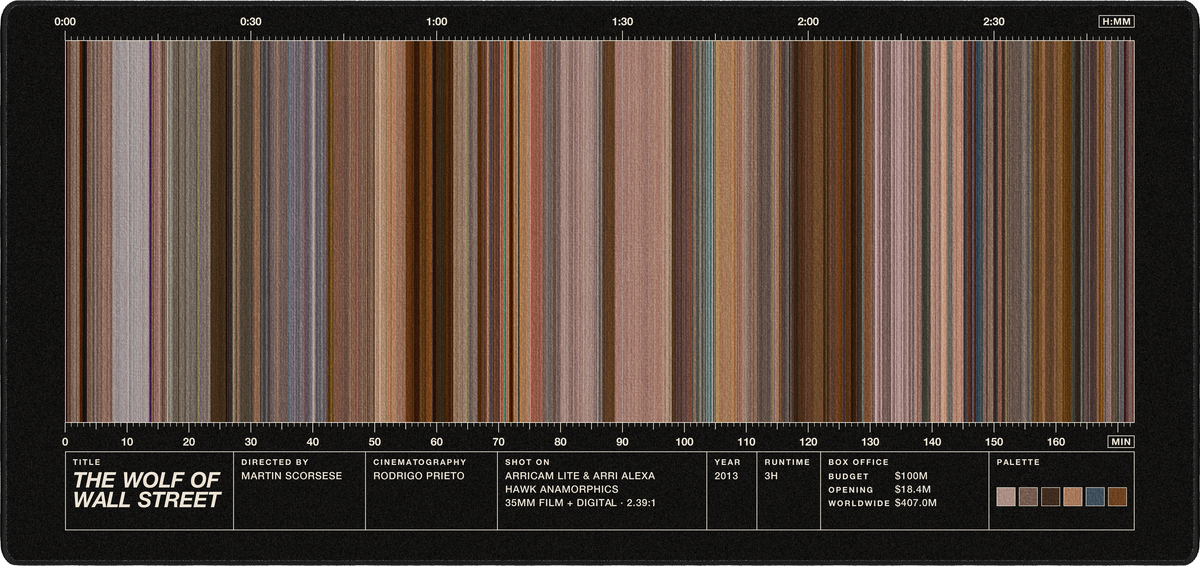Select the blue palette swatch
The image size is (1200, 566).
1095,497
